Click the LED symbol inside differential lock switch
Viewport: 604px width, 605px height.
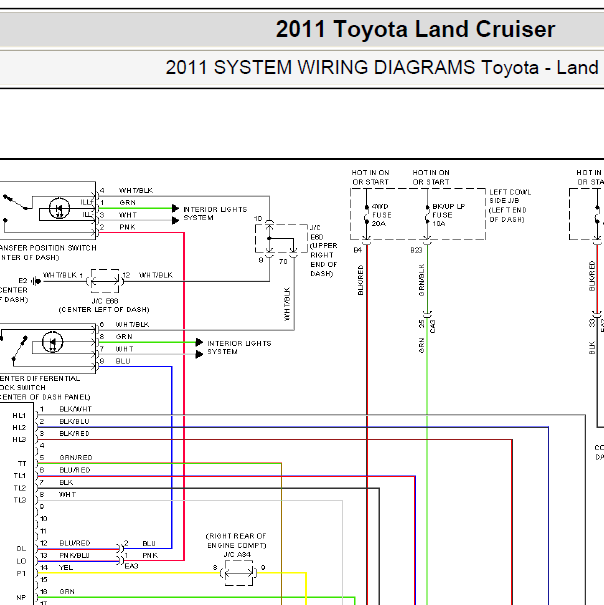coord(52,342)
